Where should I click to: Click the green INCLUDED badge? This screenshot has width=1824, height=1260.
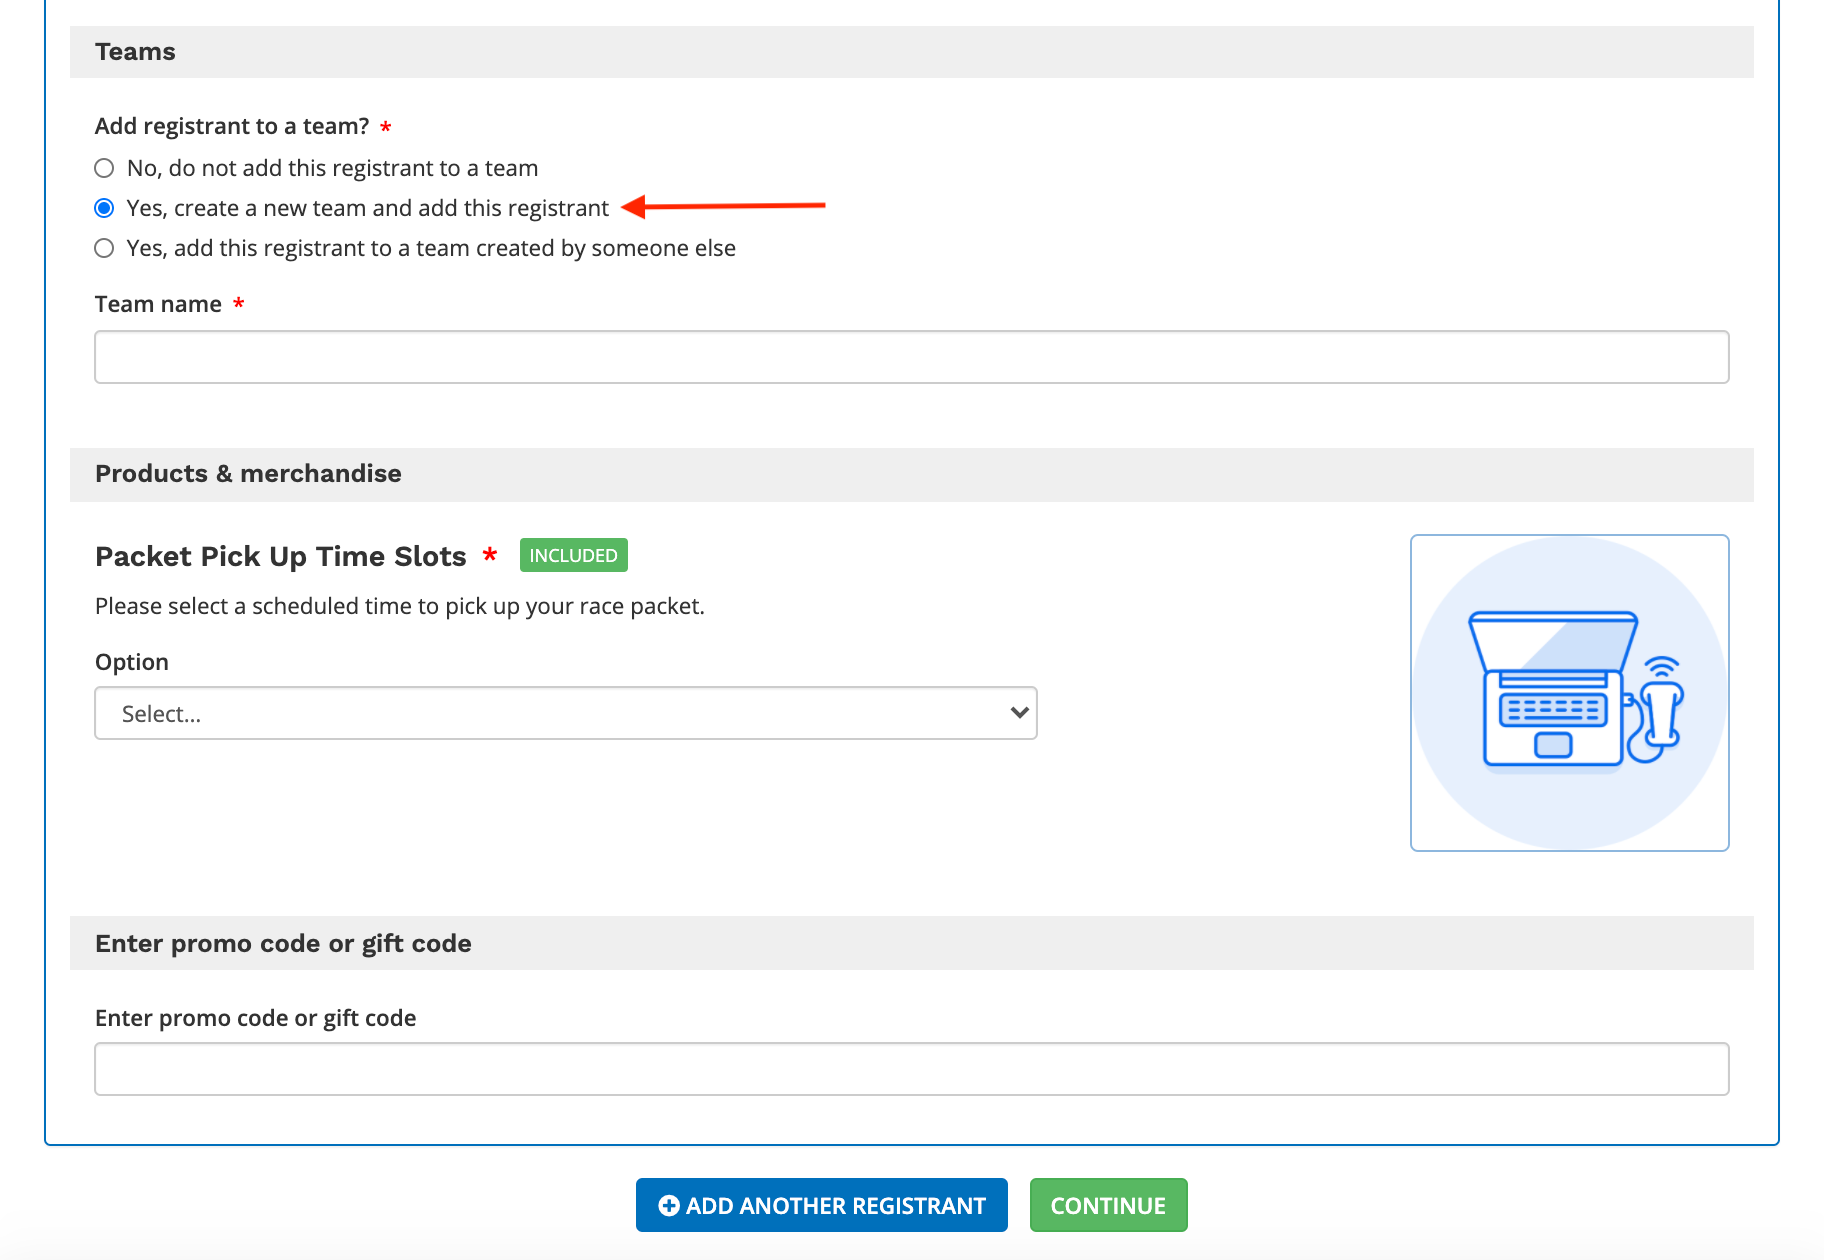573,555
